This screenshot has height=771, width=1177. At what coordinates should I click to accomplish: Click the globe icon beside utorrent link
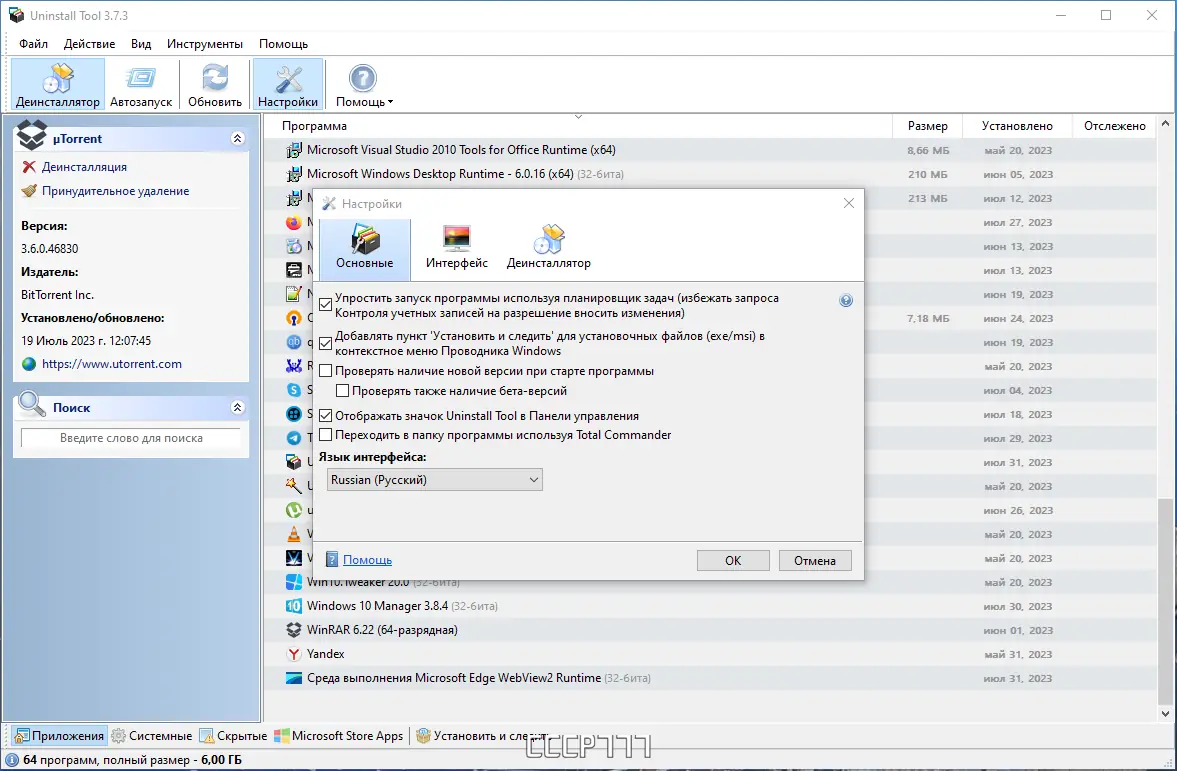point(29,364)
